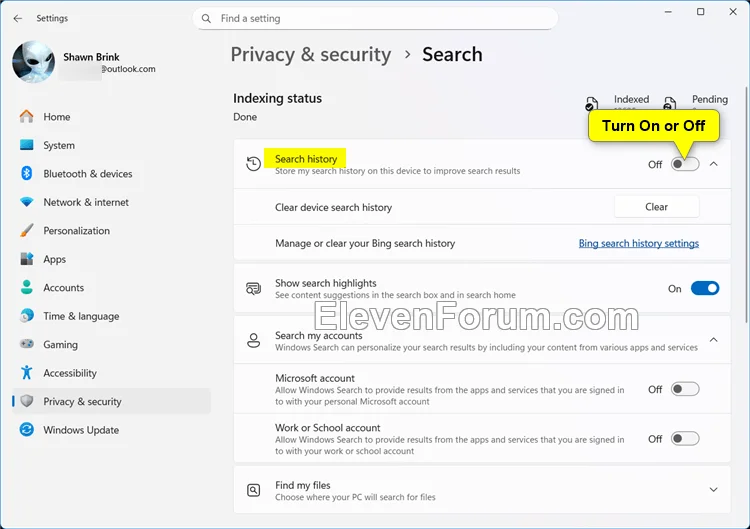
Task: Click the Find a setting field
Action: point(375,19)
